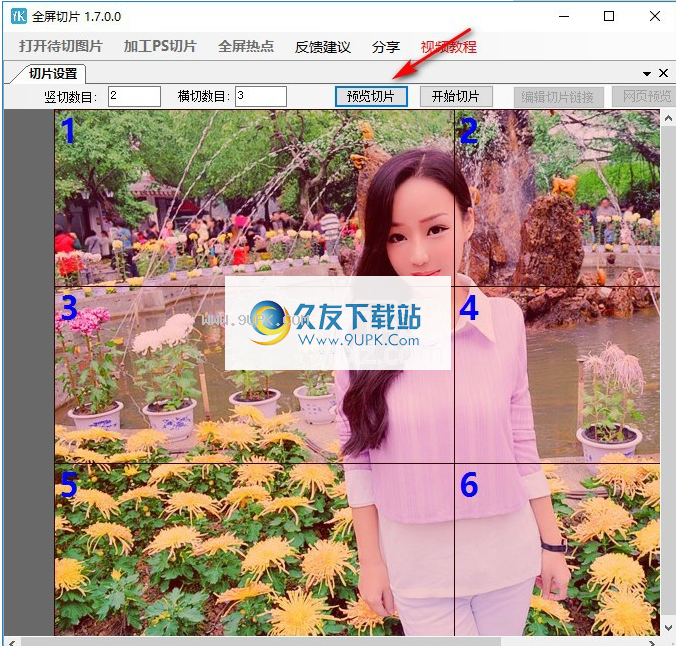Click the vertical scrollbar up arrow

[x=668, y=118]
